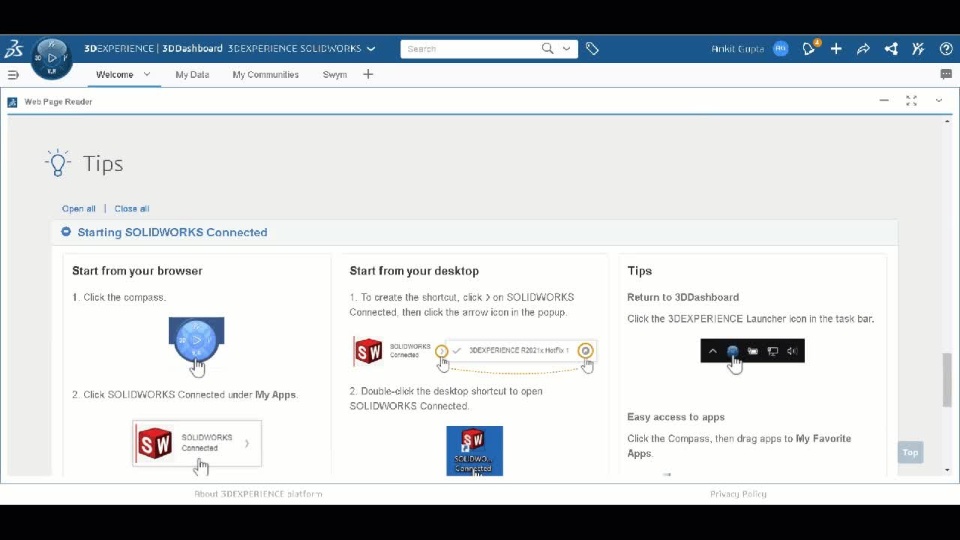Click the desktop shortcut illustration
The image size is (960, 540).
(474, 451)
